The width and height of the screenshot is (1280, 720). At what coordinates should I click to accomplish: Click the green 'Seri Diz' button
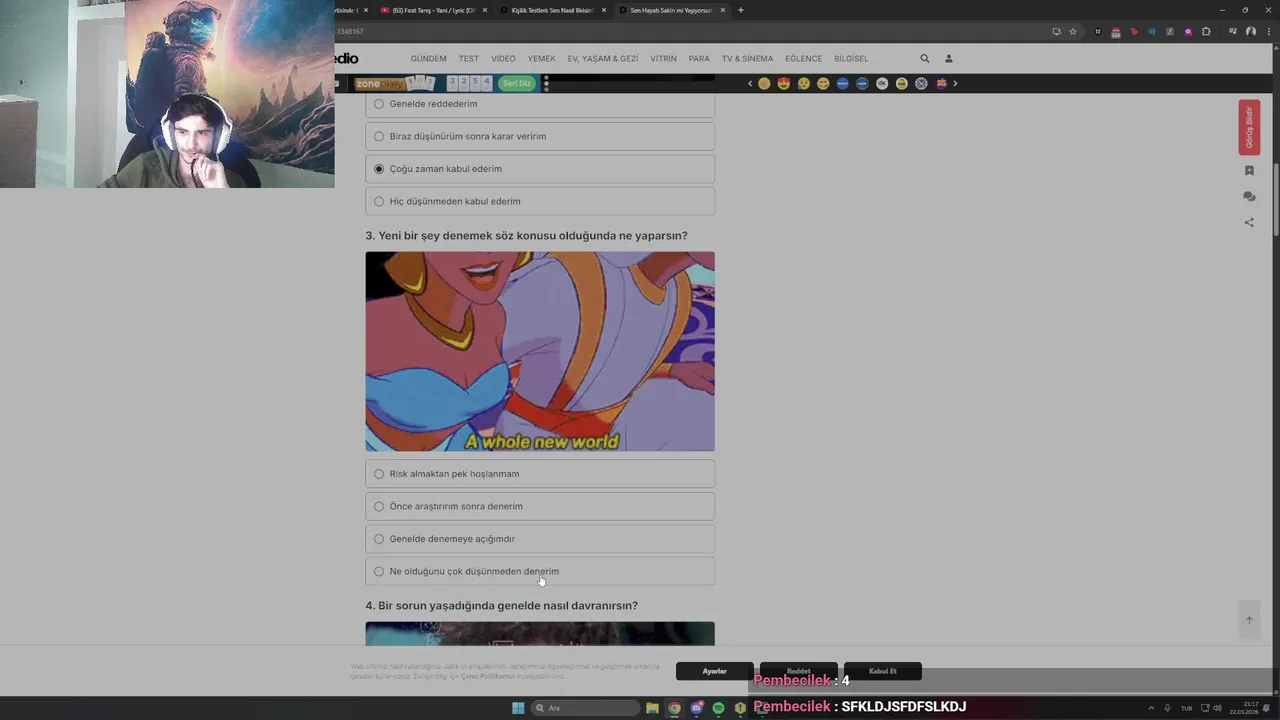[x=517, y=84]
